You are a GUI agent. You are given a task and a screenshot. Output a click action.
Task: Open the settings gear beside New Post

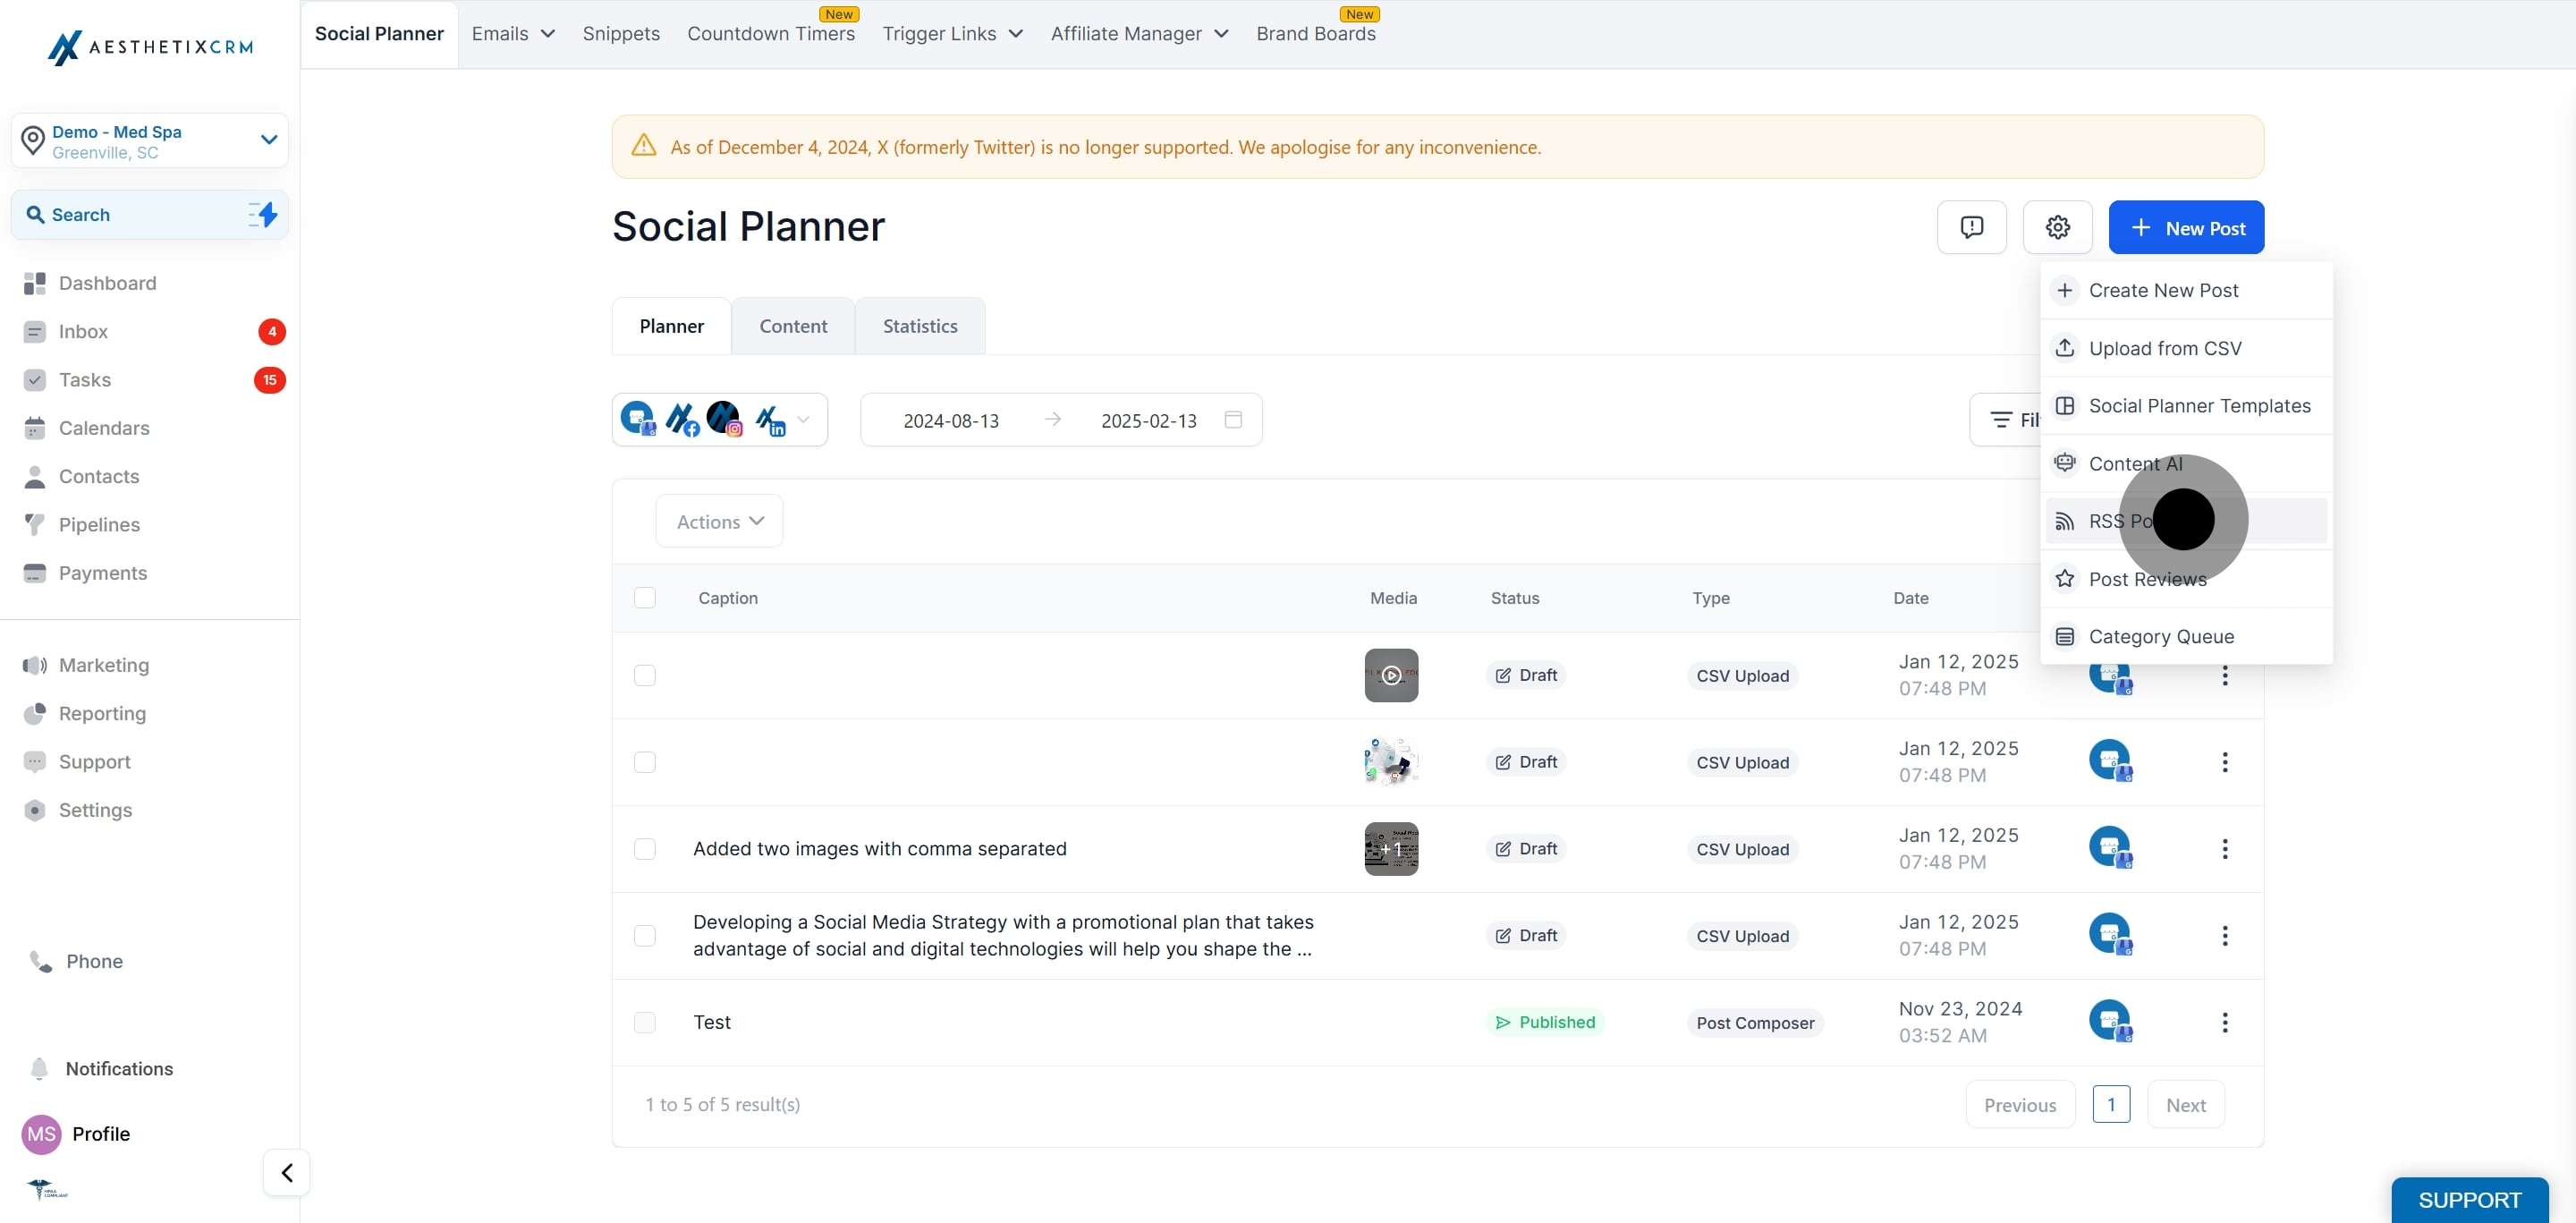pyautogui.click(x=2057, y=227)
